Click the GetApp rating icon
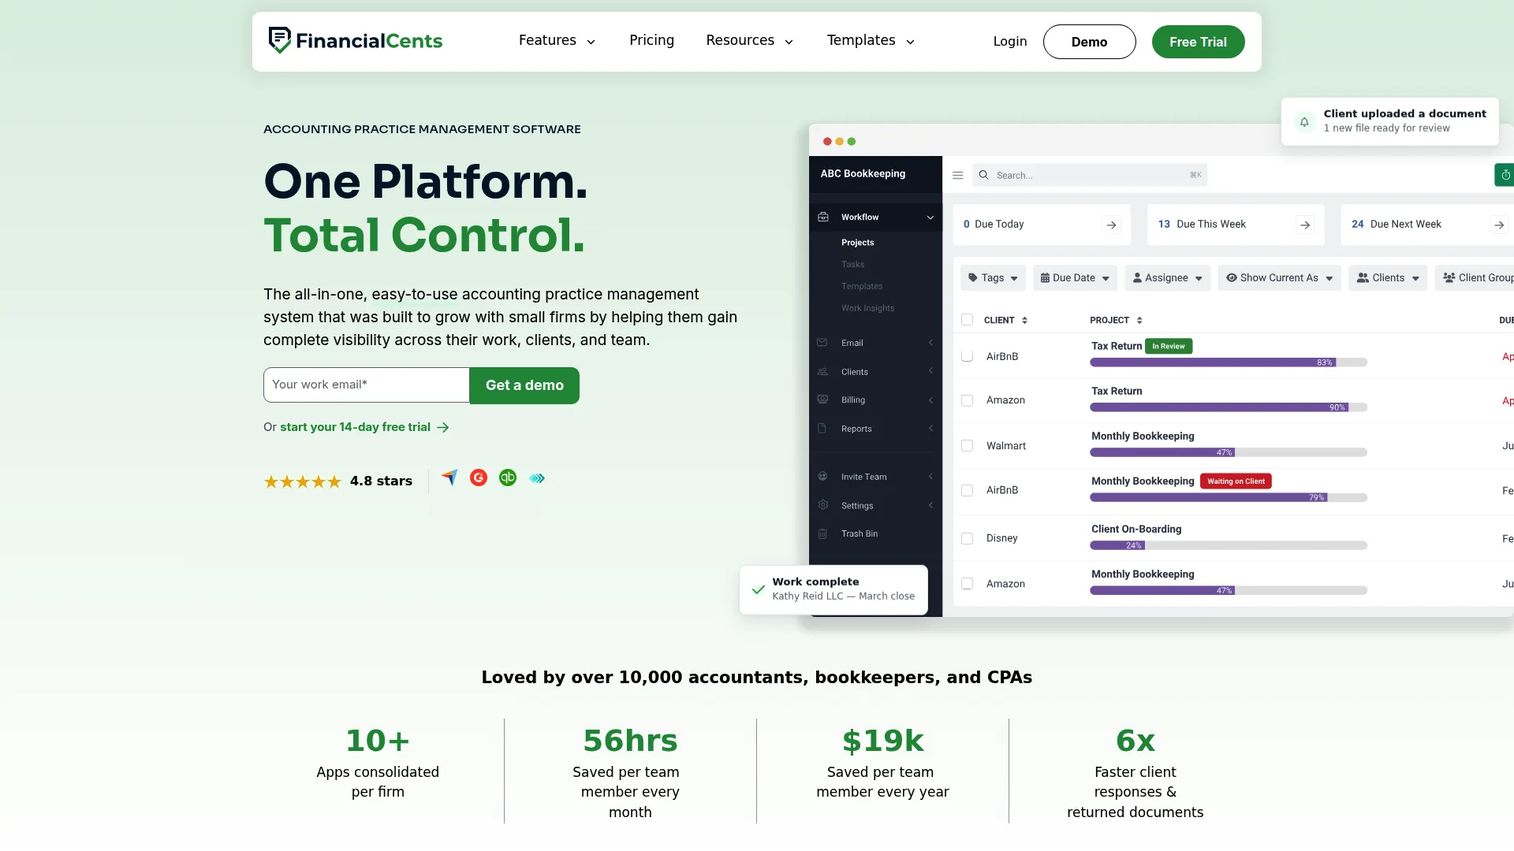Image resolution: width=1514 pixels, height=851 pixels. pos(537,478)
